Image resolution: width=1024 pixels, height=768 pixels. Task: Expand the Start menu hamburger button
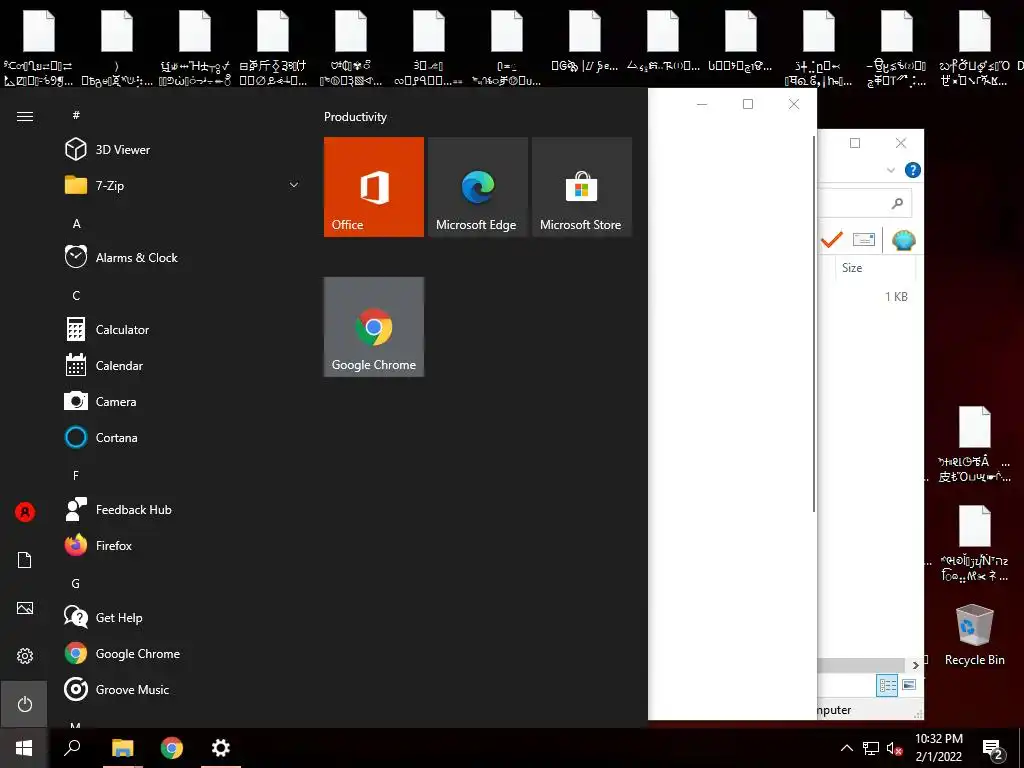click(x=25, y=116)
